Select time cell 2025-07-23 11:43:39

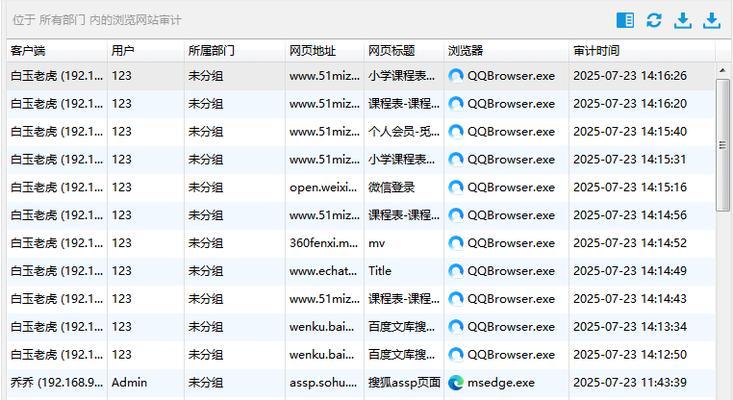630,383
